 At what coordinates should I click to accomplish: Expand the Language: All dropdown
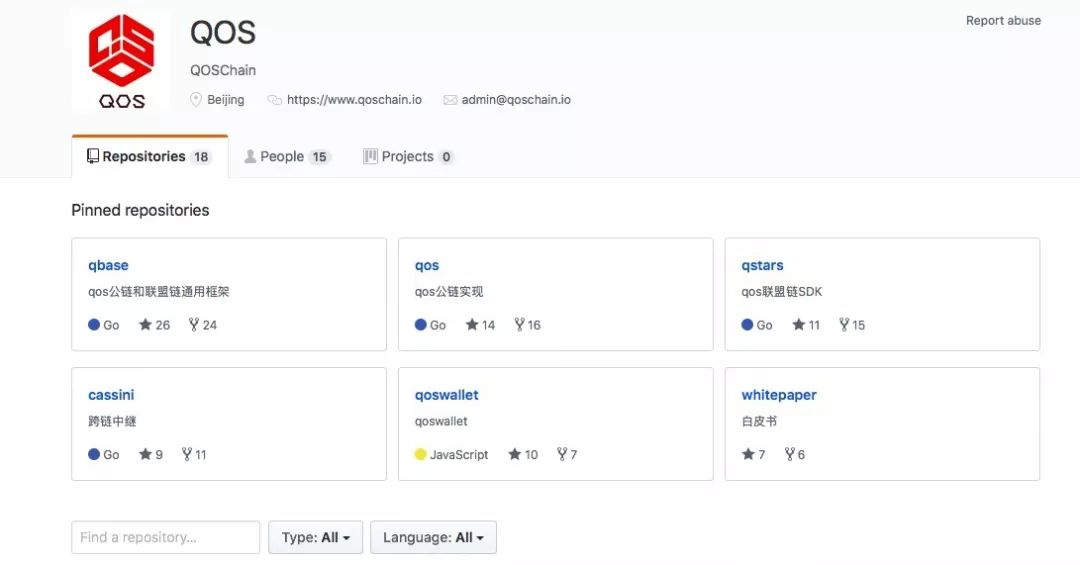pos(433,537)
